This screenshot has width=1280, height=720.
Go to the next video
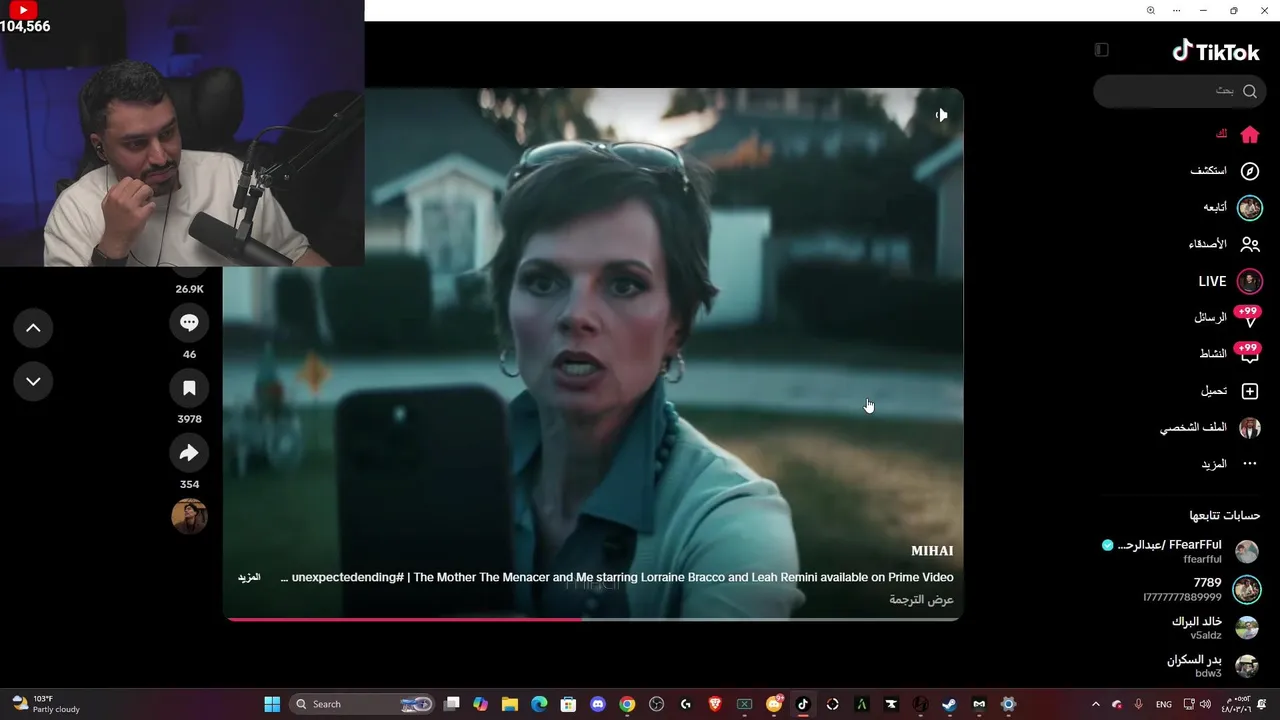33,381
